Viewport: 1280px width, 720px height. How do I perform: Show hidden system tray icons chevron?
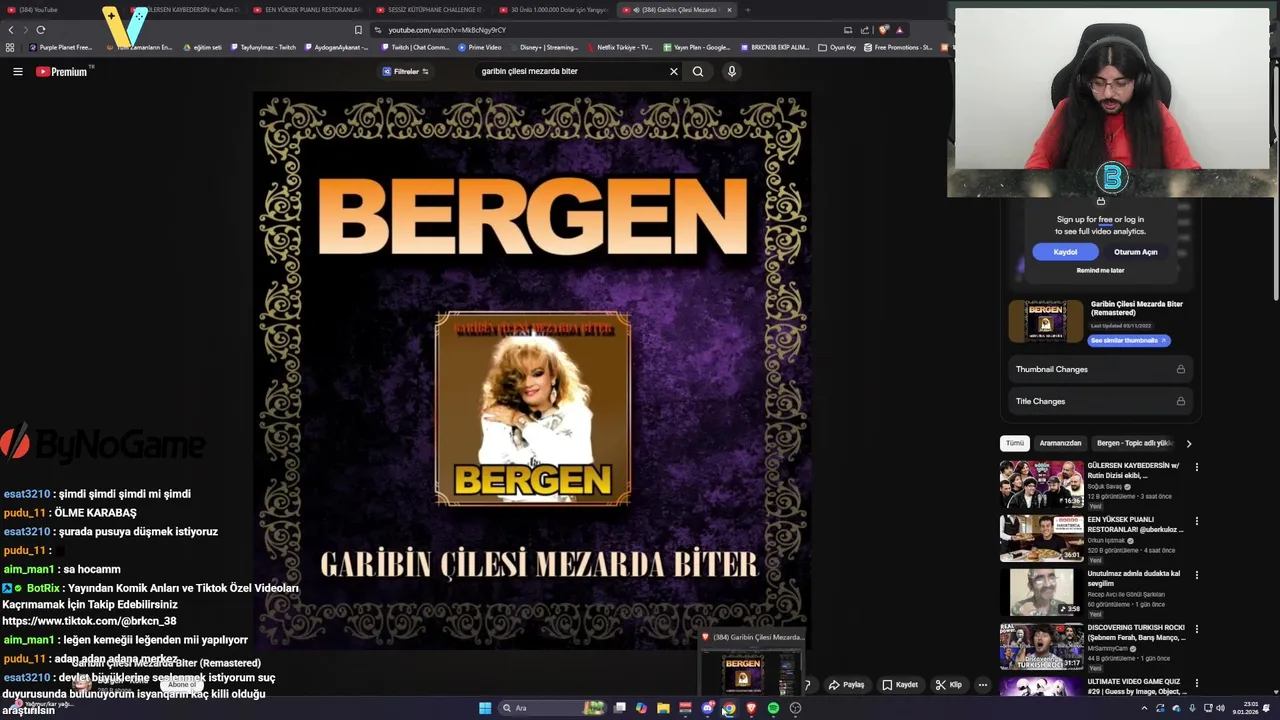[1144, 708]
